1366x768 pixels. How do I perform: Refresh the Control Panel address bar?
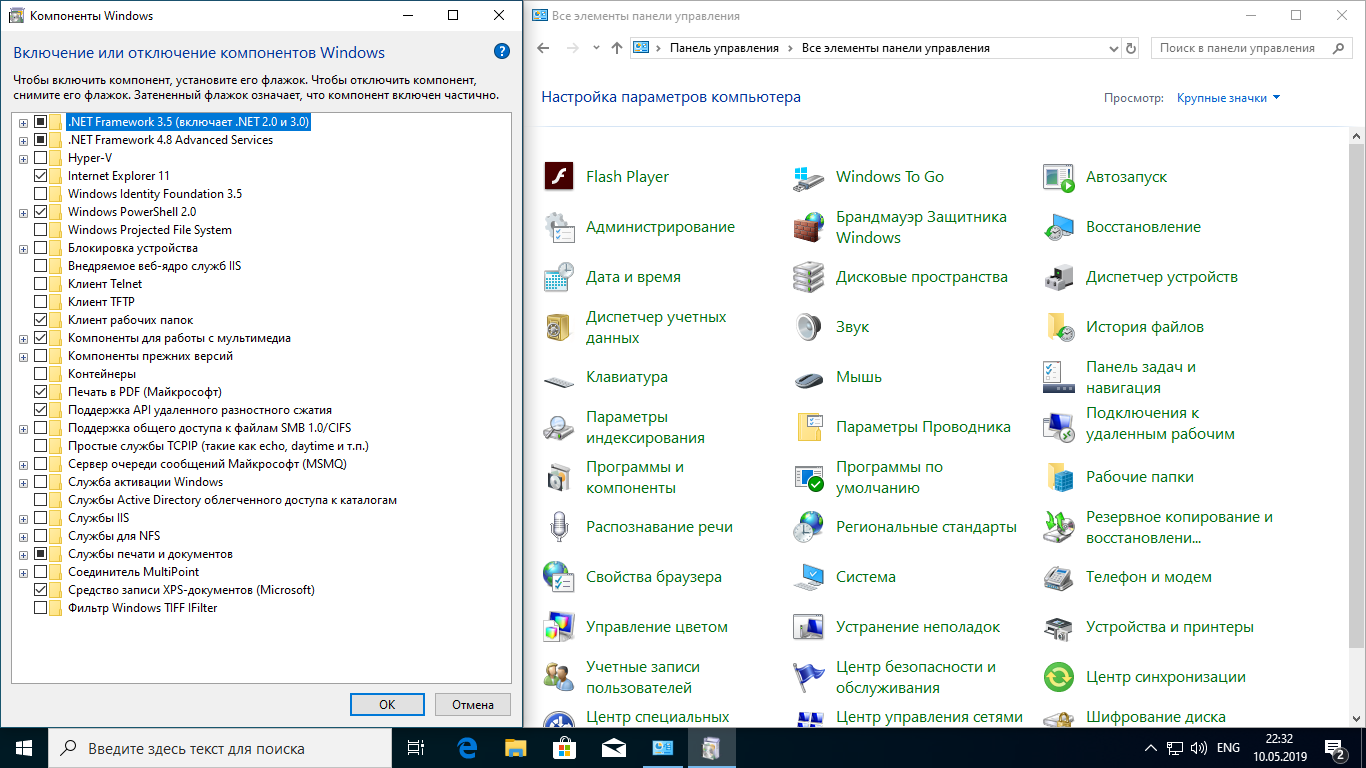coord(1131,48)
